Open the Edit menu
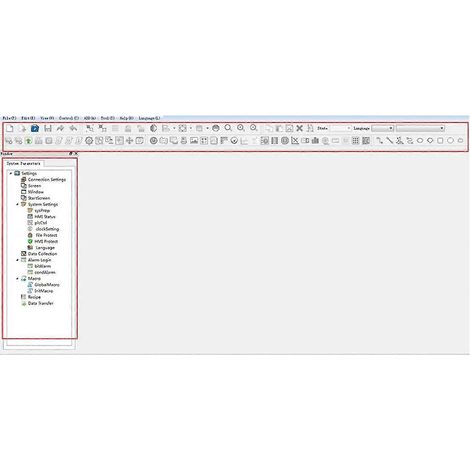This screenshot has height=470, width=470. (x=28, y=118)
